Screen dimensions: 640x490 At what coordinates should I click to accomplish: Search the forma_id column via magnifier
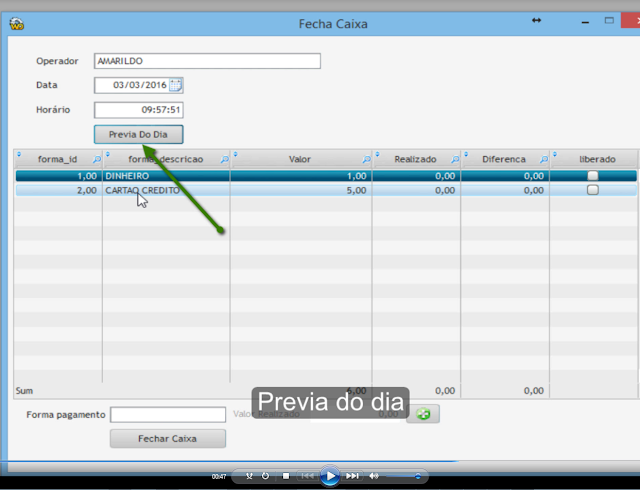pos(97,160)
